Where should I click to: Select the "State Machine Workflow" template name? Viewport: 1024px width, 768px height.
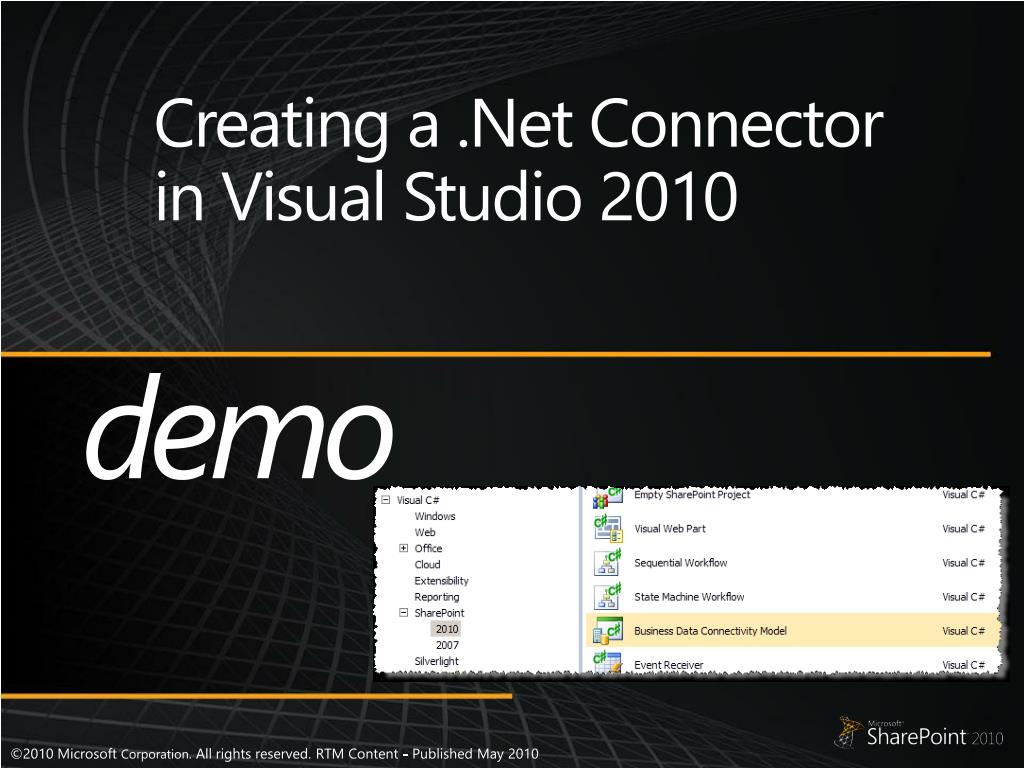(x=689, y=597)
